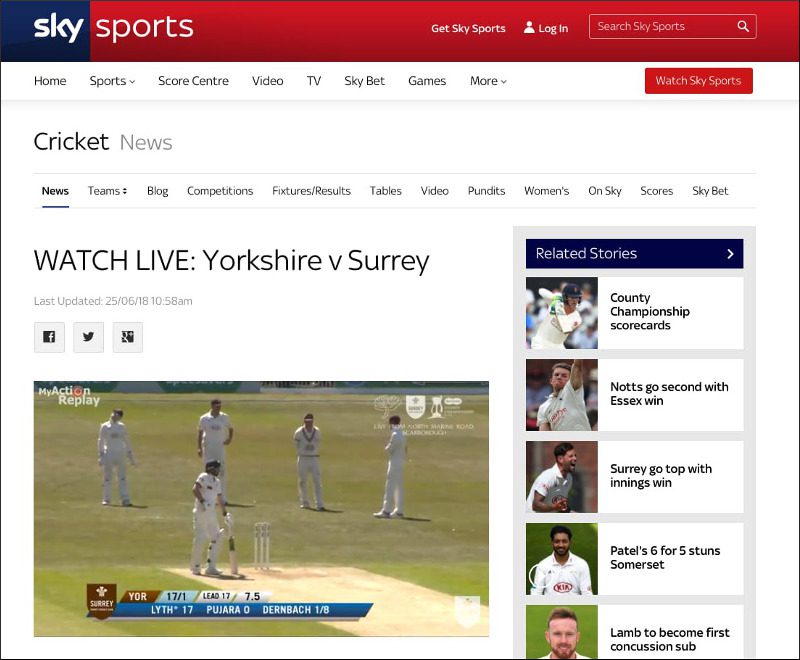
Task: Open Patel's 6 for 5 stuns Somerset story
Action: point(665,557)
